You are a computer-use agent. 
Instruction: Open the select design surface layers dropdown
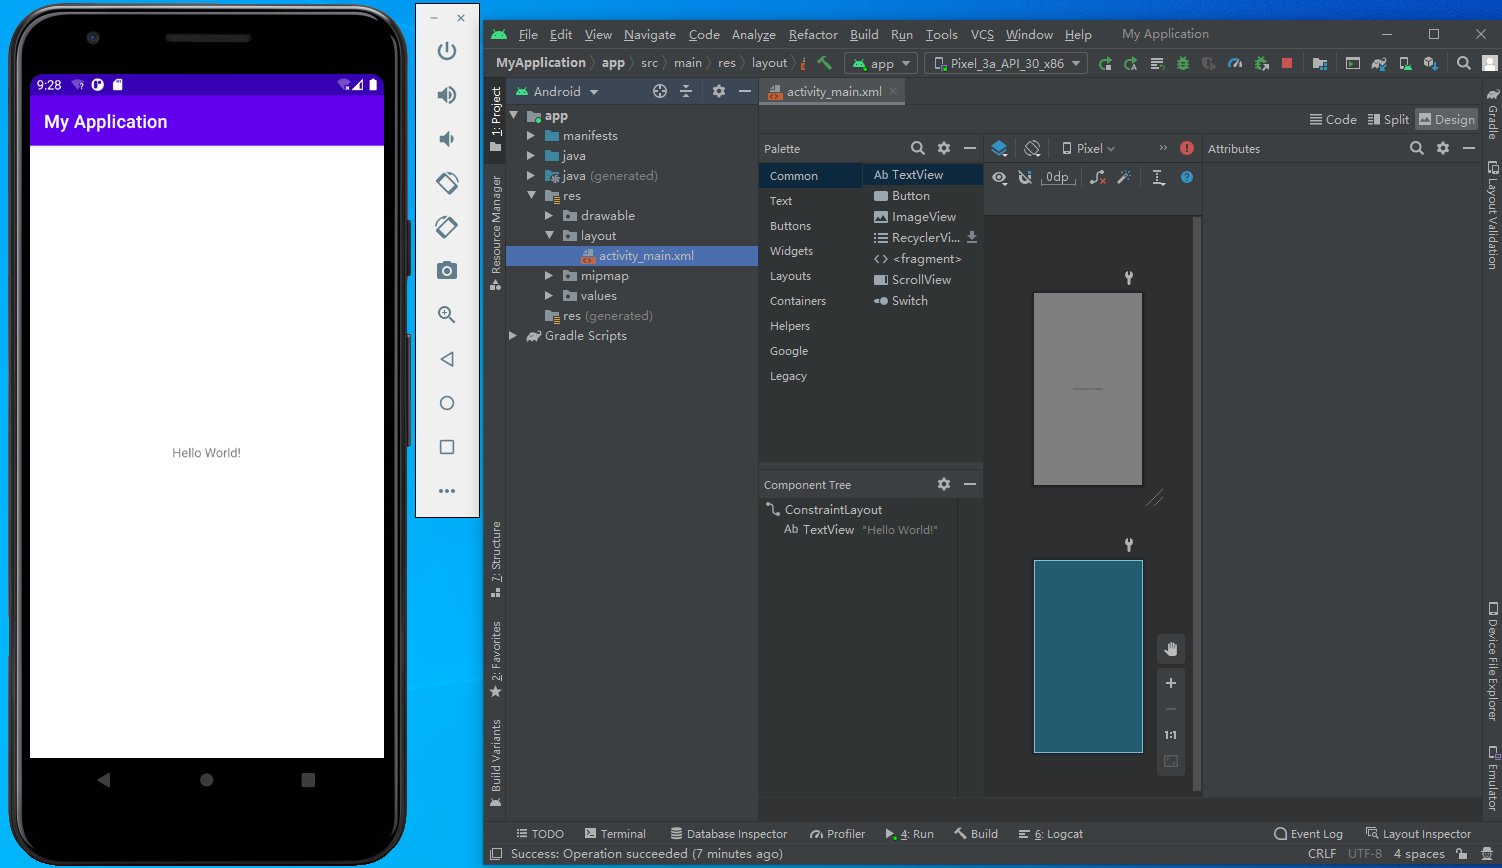[999, 148]
